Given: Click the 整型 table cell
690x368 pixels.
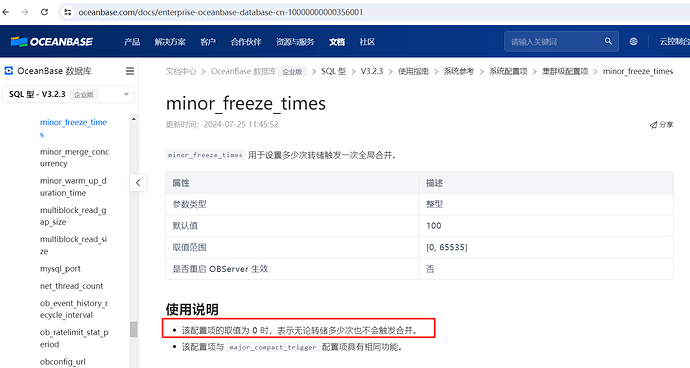Looking at the screenshot, I should (546, 204).
